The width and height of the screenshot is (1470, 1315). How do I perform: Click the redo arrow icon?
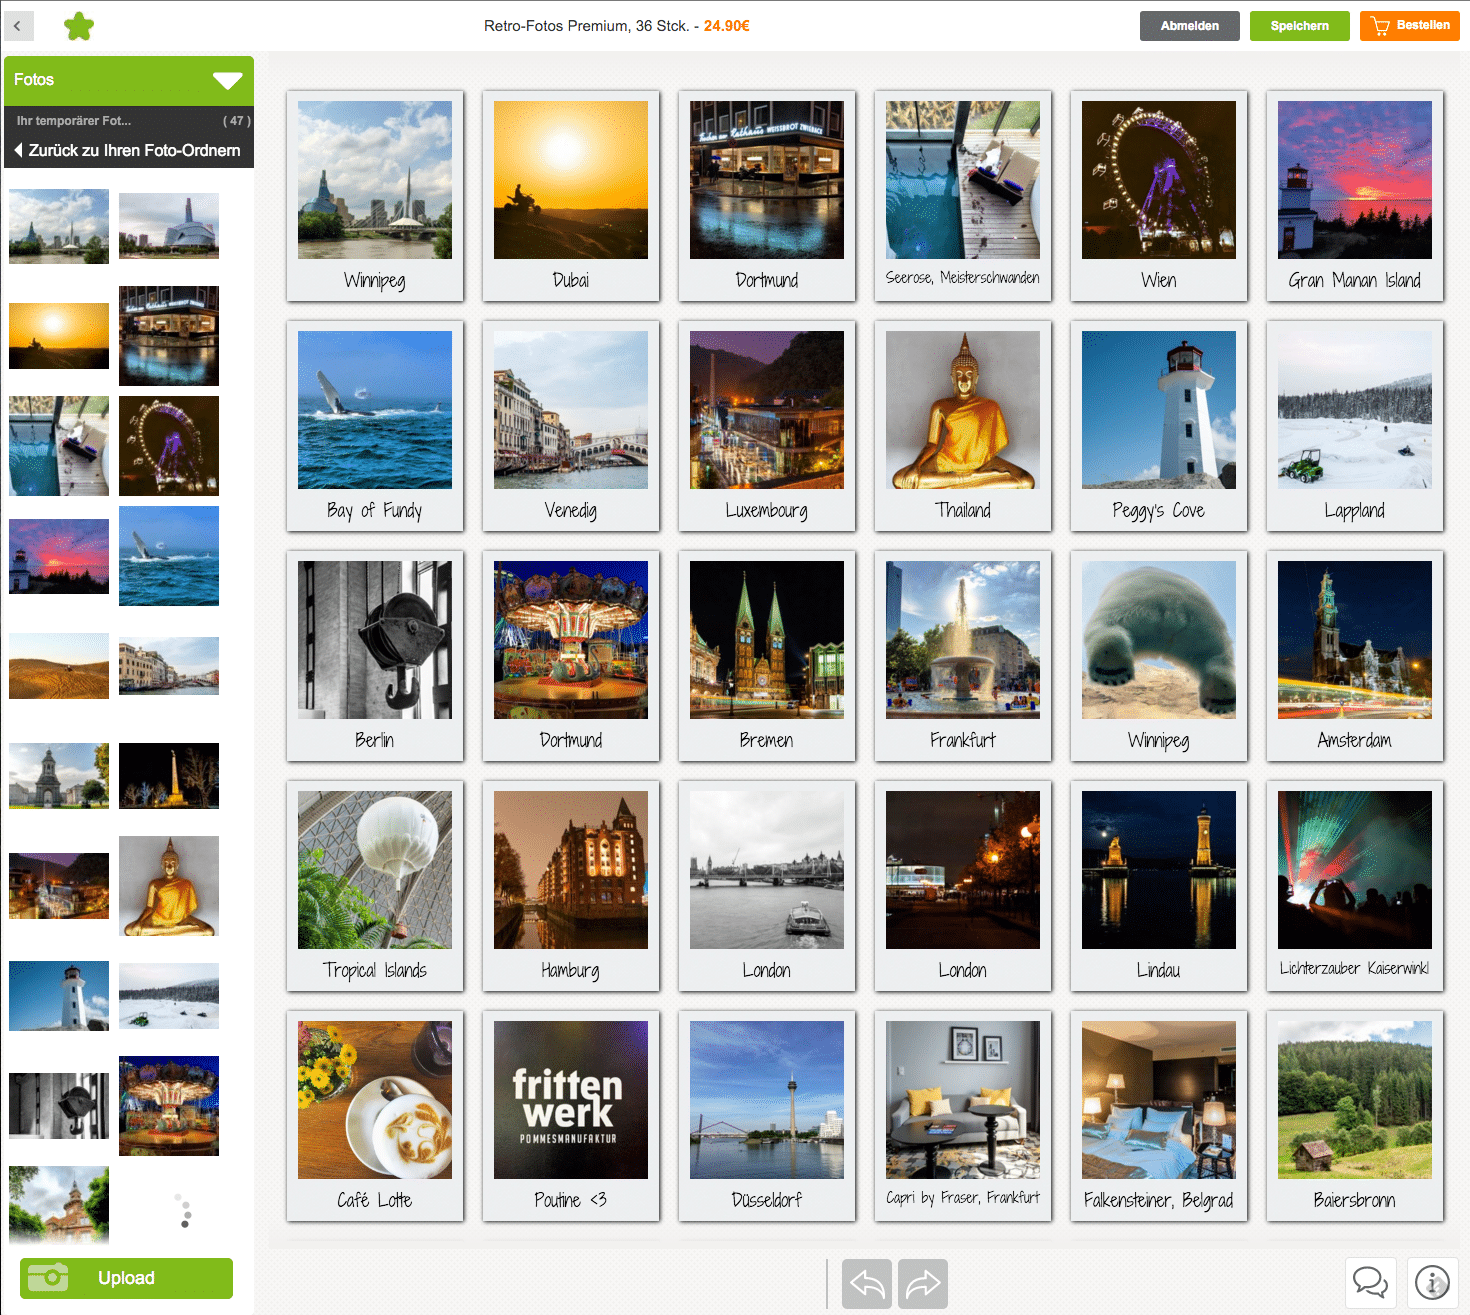(923, 1284)
